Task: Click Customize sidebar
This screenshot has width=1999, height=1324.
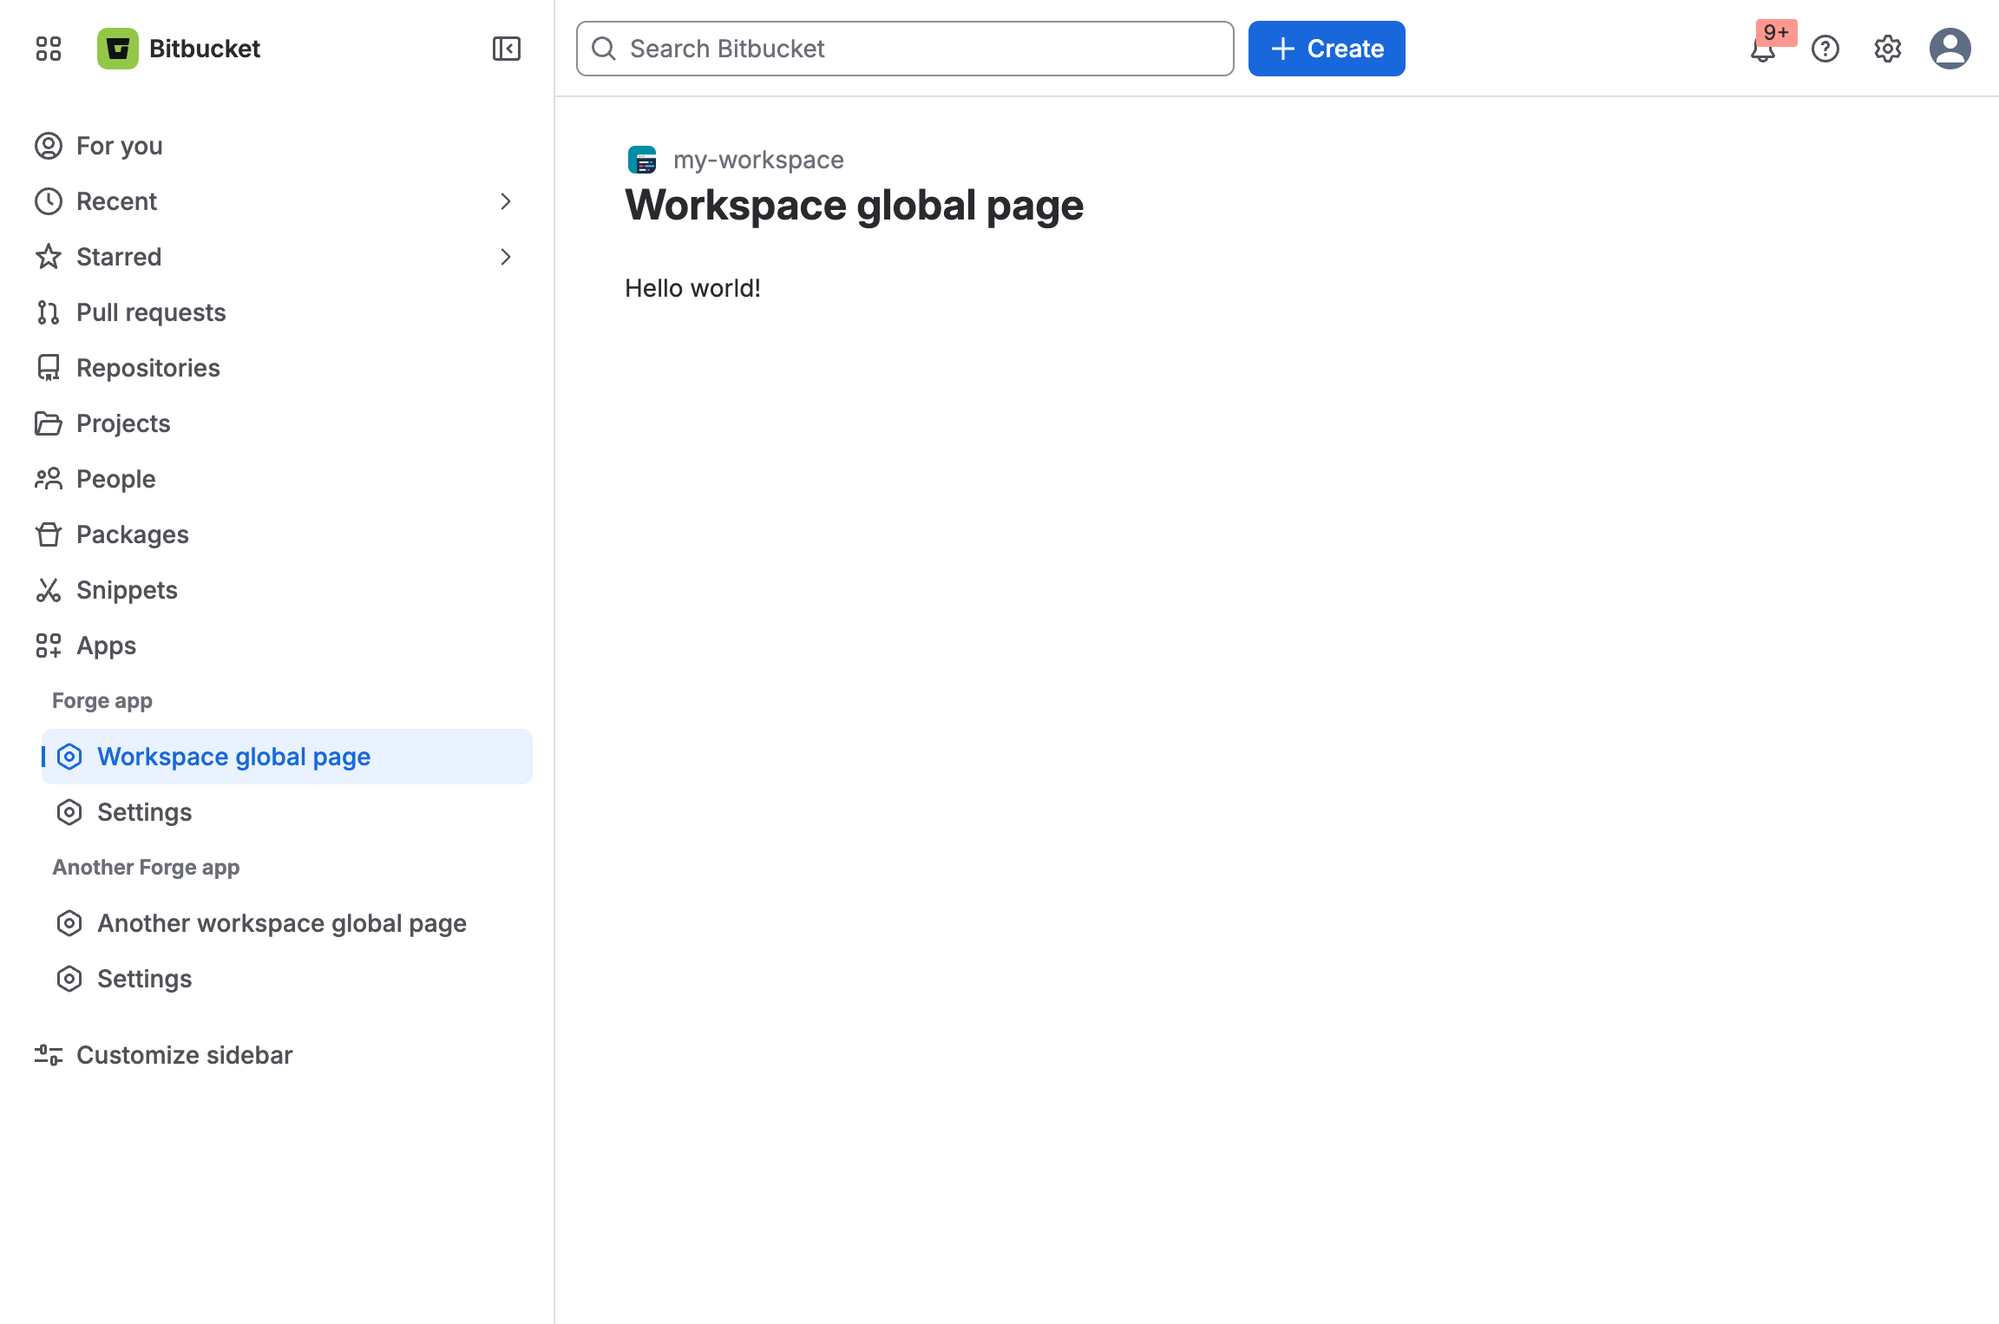Action: [277, 1054]
